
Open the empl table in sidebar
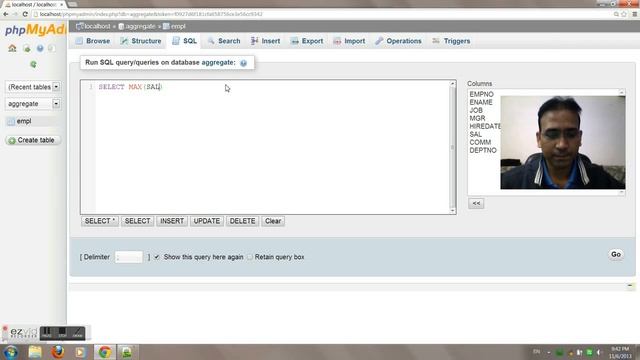[24, 121]
